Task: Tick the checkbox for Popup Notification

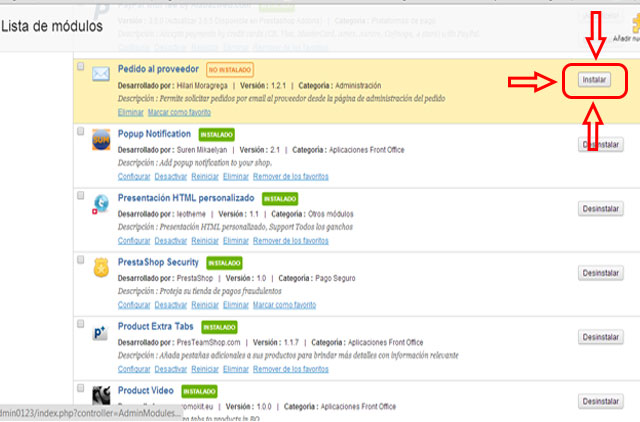Action: (x=81, y=131)
